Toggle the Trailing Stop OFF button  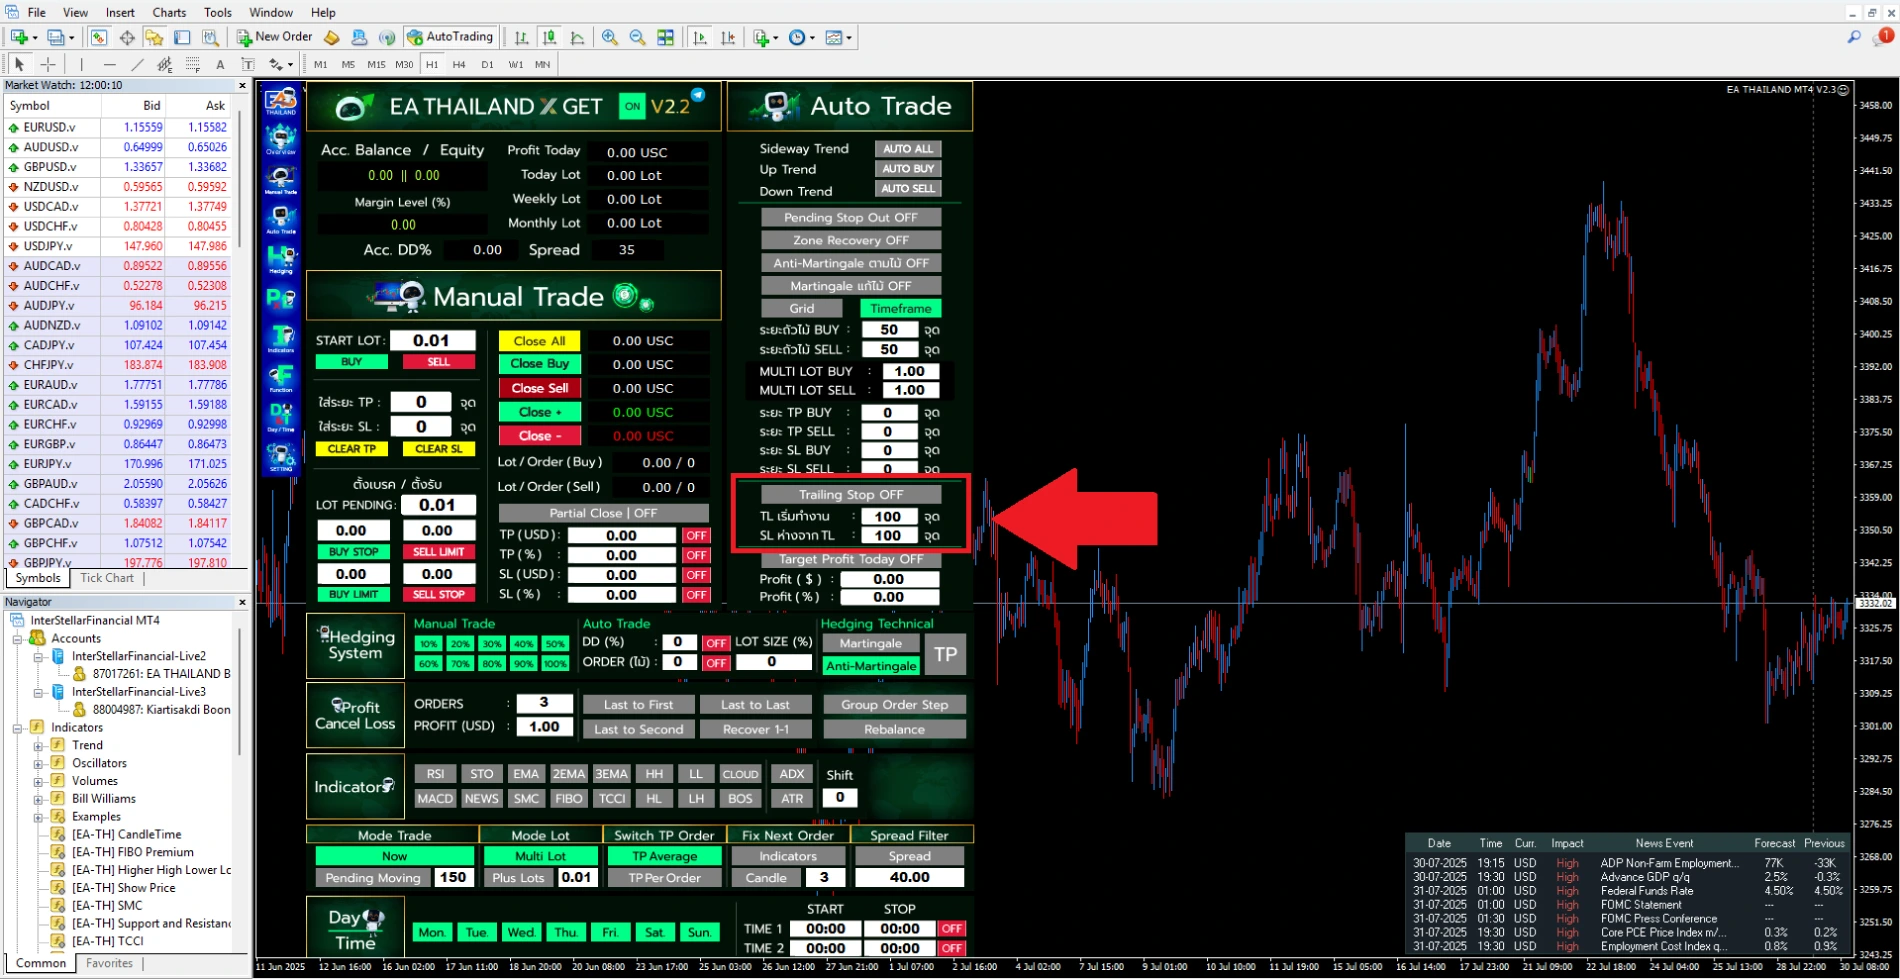pyautogui.click(x=850, y=495)
